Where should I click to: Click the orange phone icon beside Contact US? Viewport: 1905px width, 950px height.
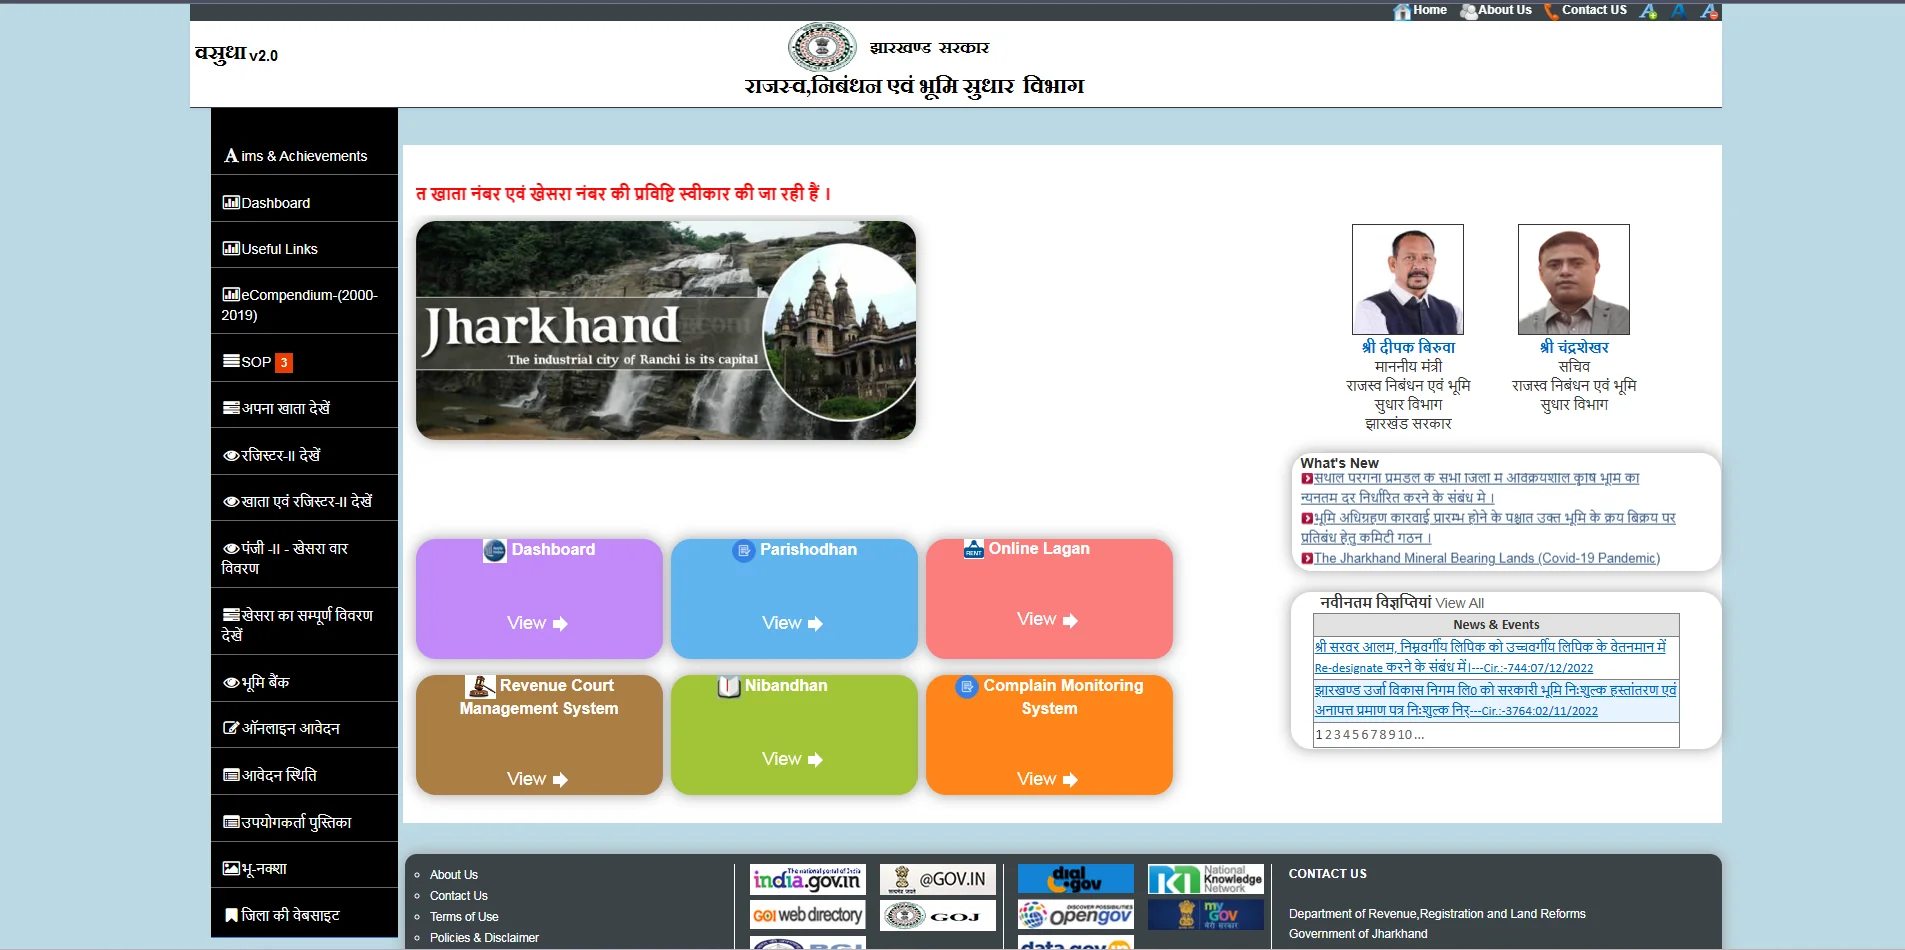[x=1551, y=11]
